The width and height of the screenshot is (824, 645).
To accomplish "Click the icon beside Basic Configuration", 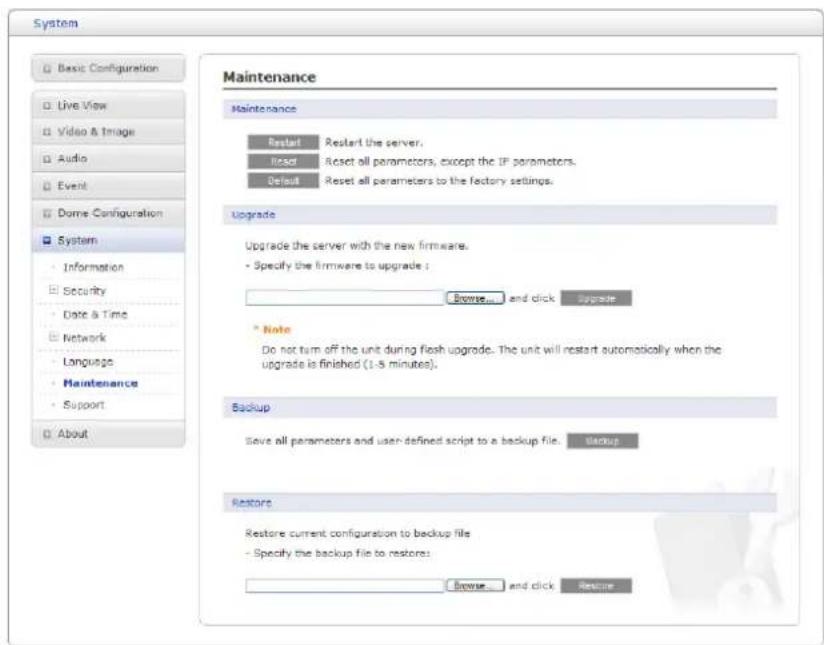I will point(47,69).
